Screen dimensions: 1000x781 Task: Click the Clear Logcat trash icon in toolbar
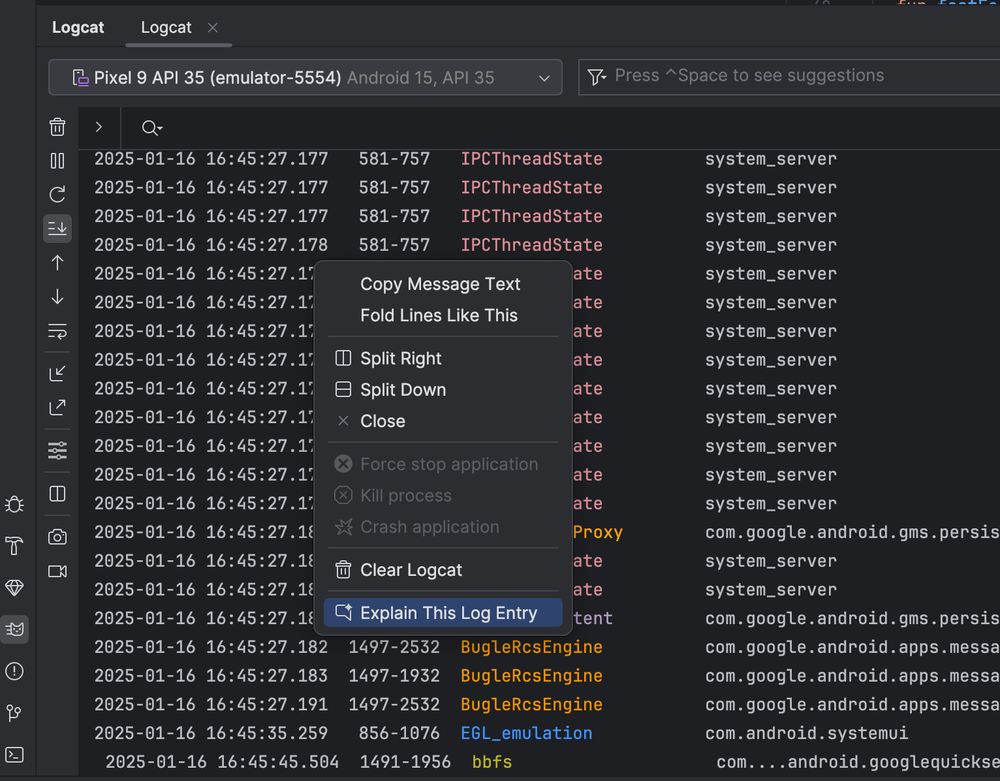pyautogui.click(x=57, y=127)
